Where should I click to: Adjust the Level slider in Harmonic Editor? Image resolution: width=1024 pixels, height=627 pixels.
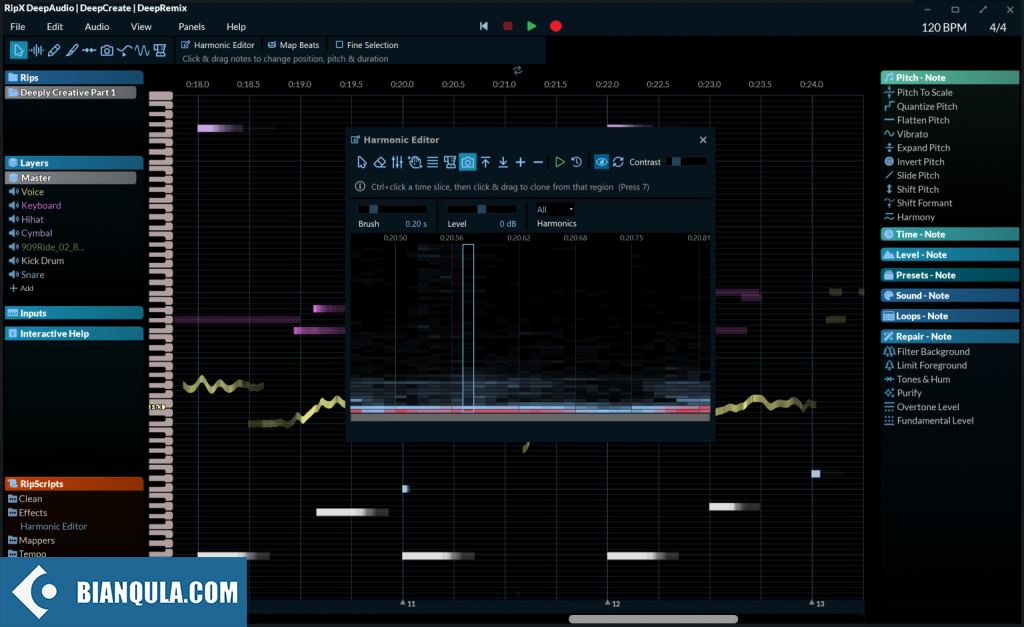tap(481, 209)
